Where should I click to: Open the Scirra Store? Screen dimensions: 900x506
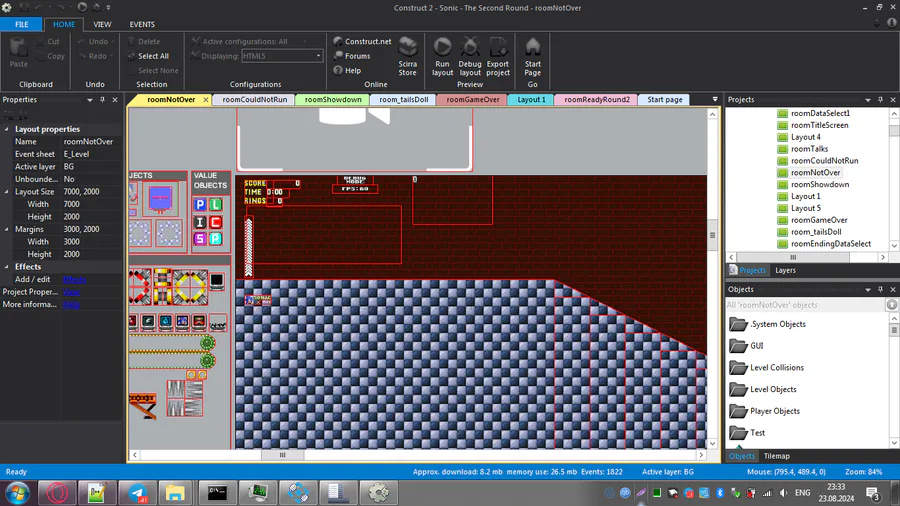[408, 56]
